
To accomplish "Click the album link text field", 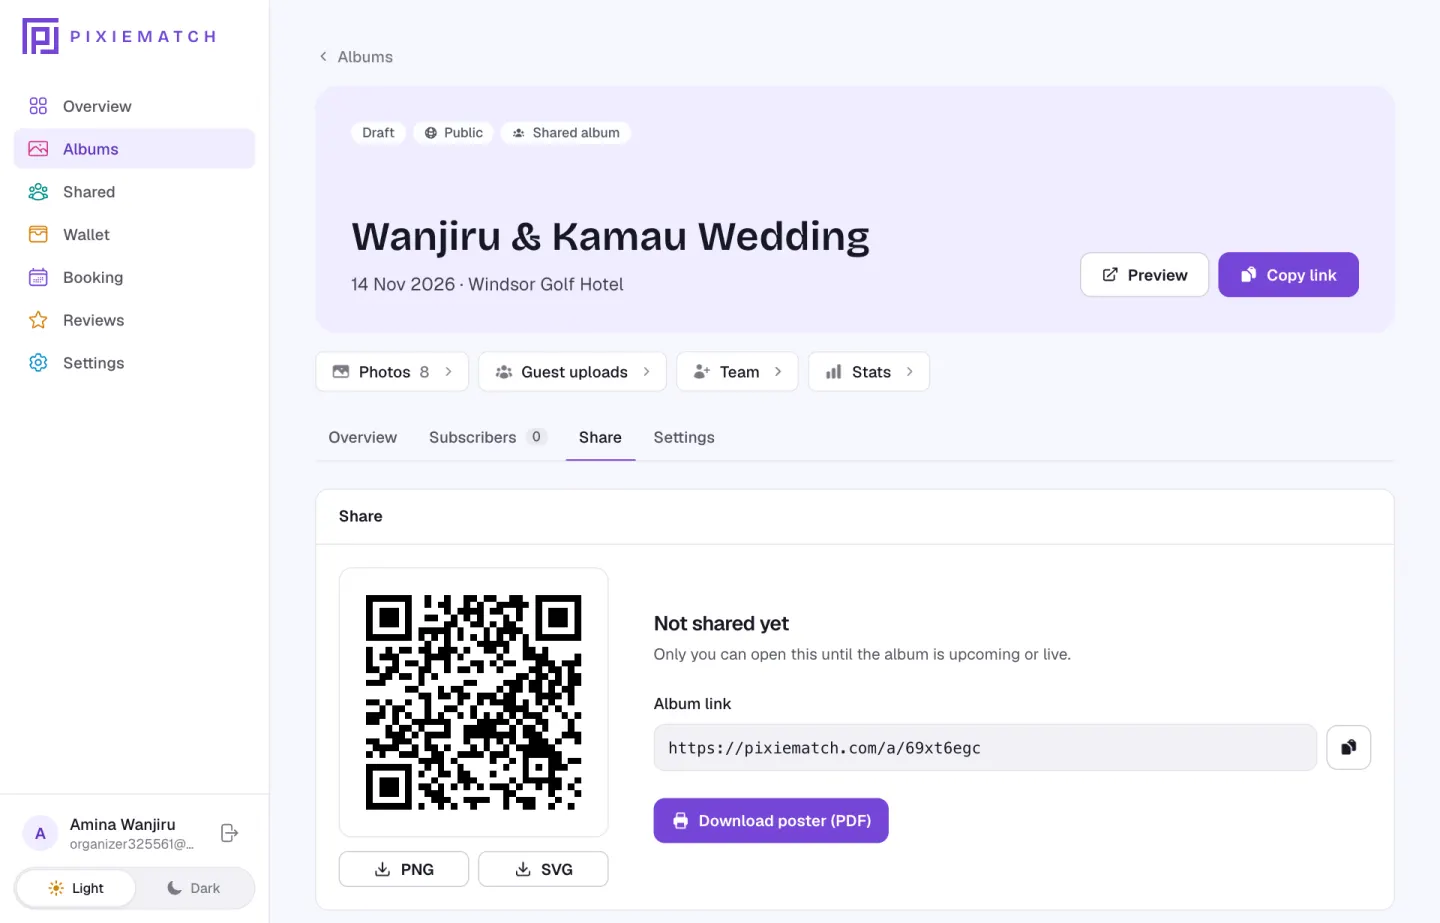I will [985, 748].
